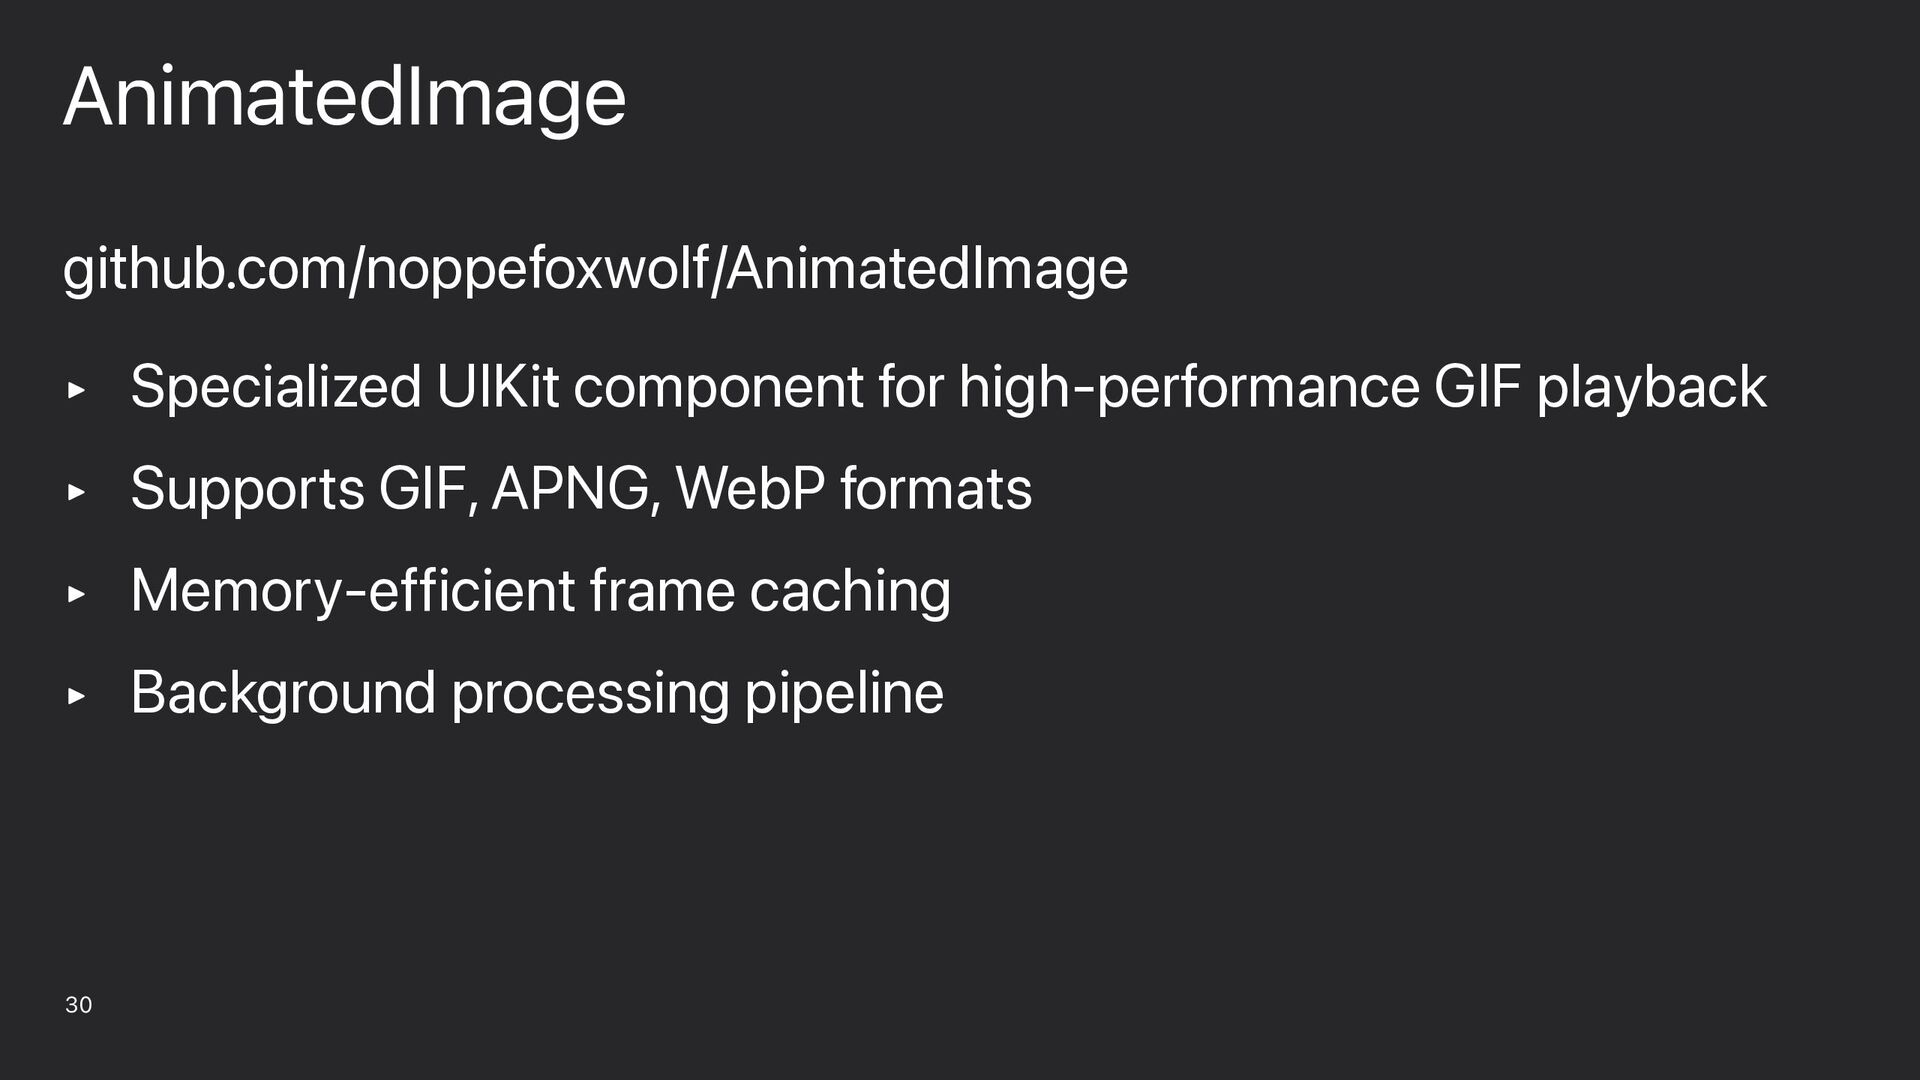Select the word formats
Screen dimensions: 1920x1080
tap(936, 490)
